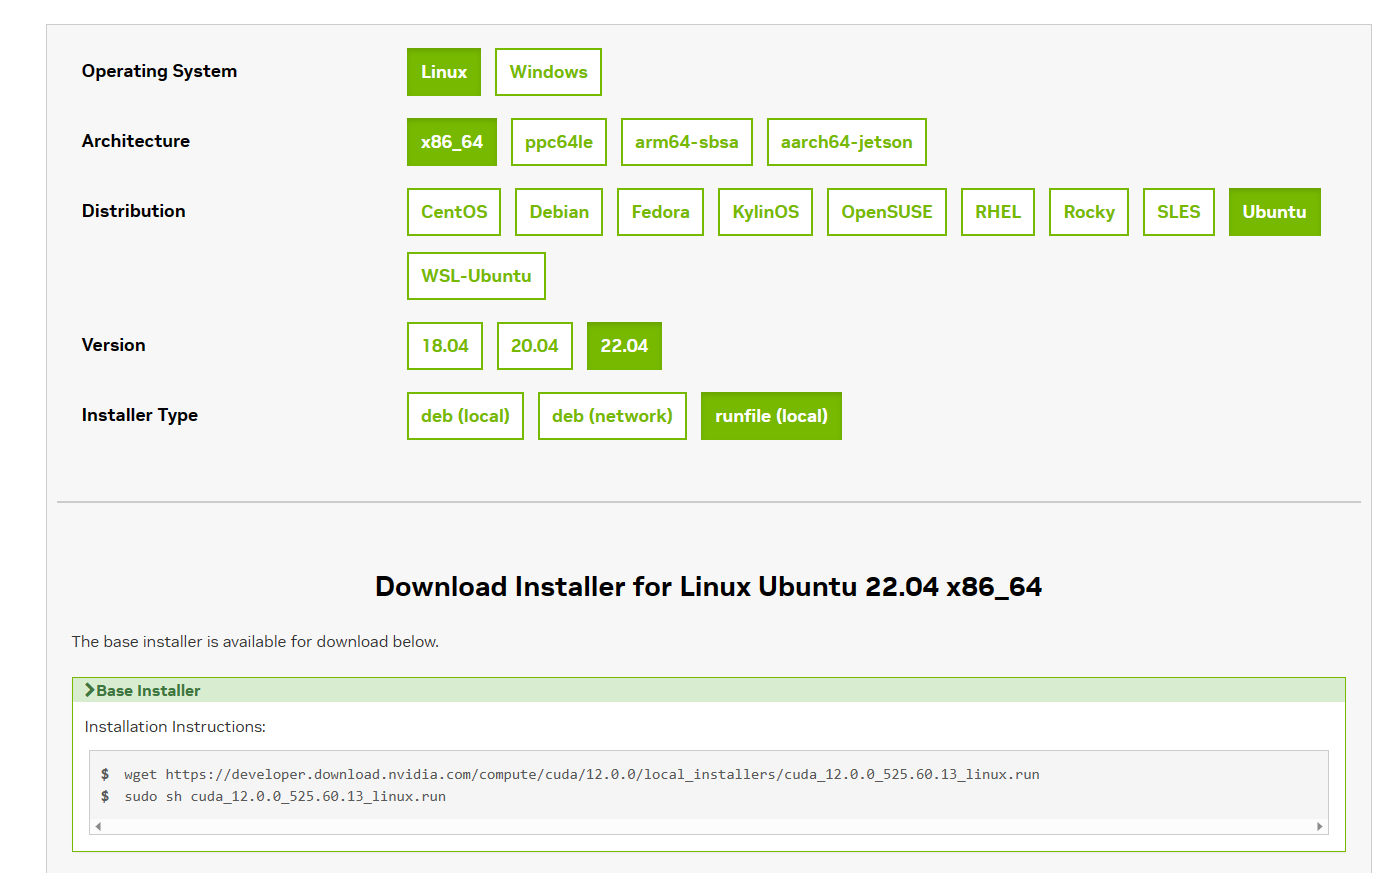Pick the Rocky distribution
1393x873 pixels.
1089,212
